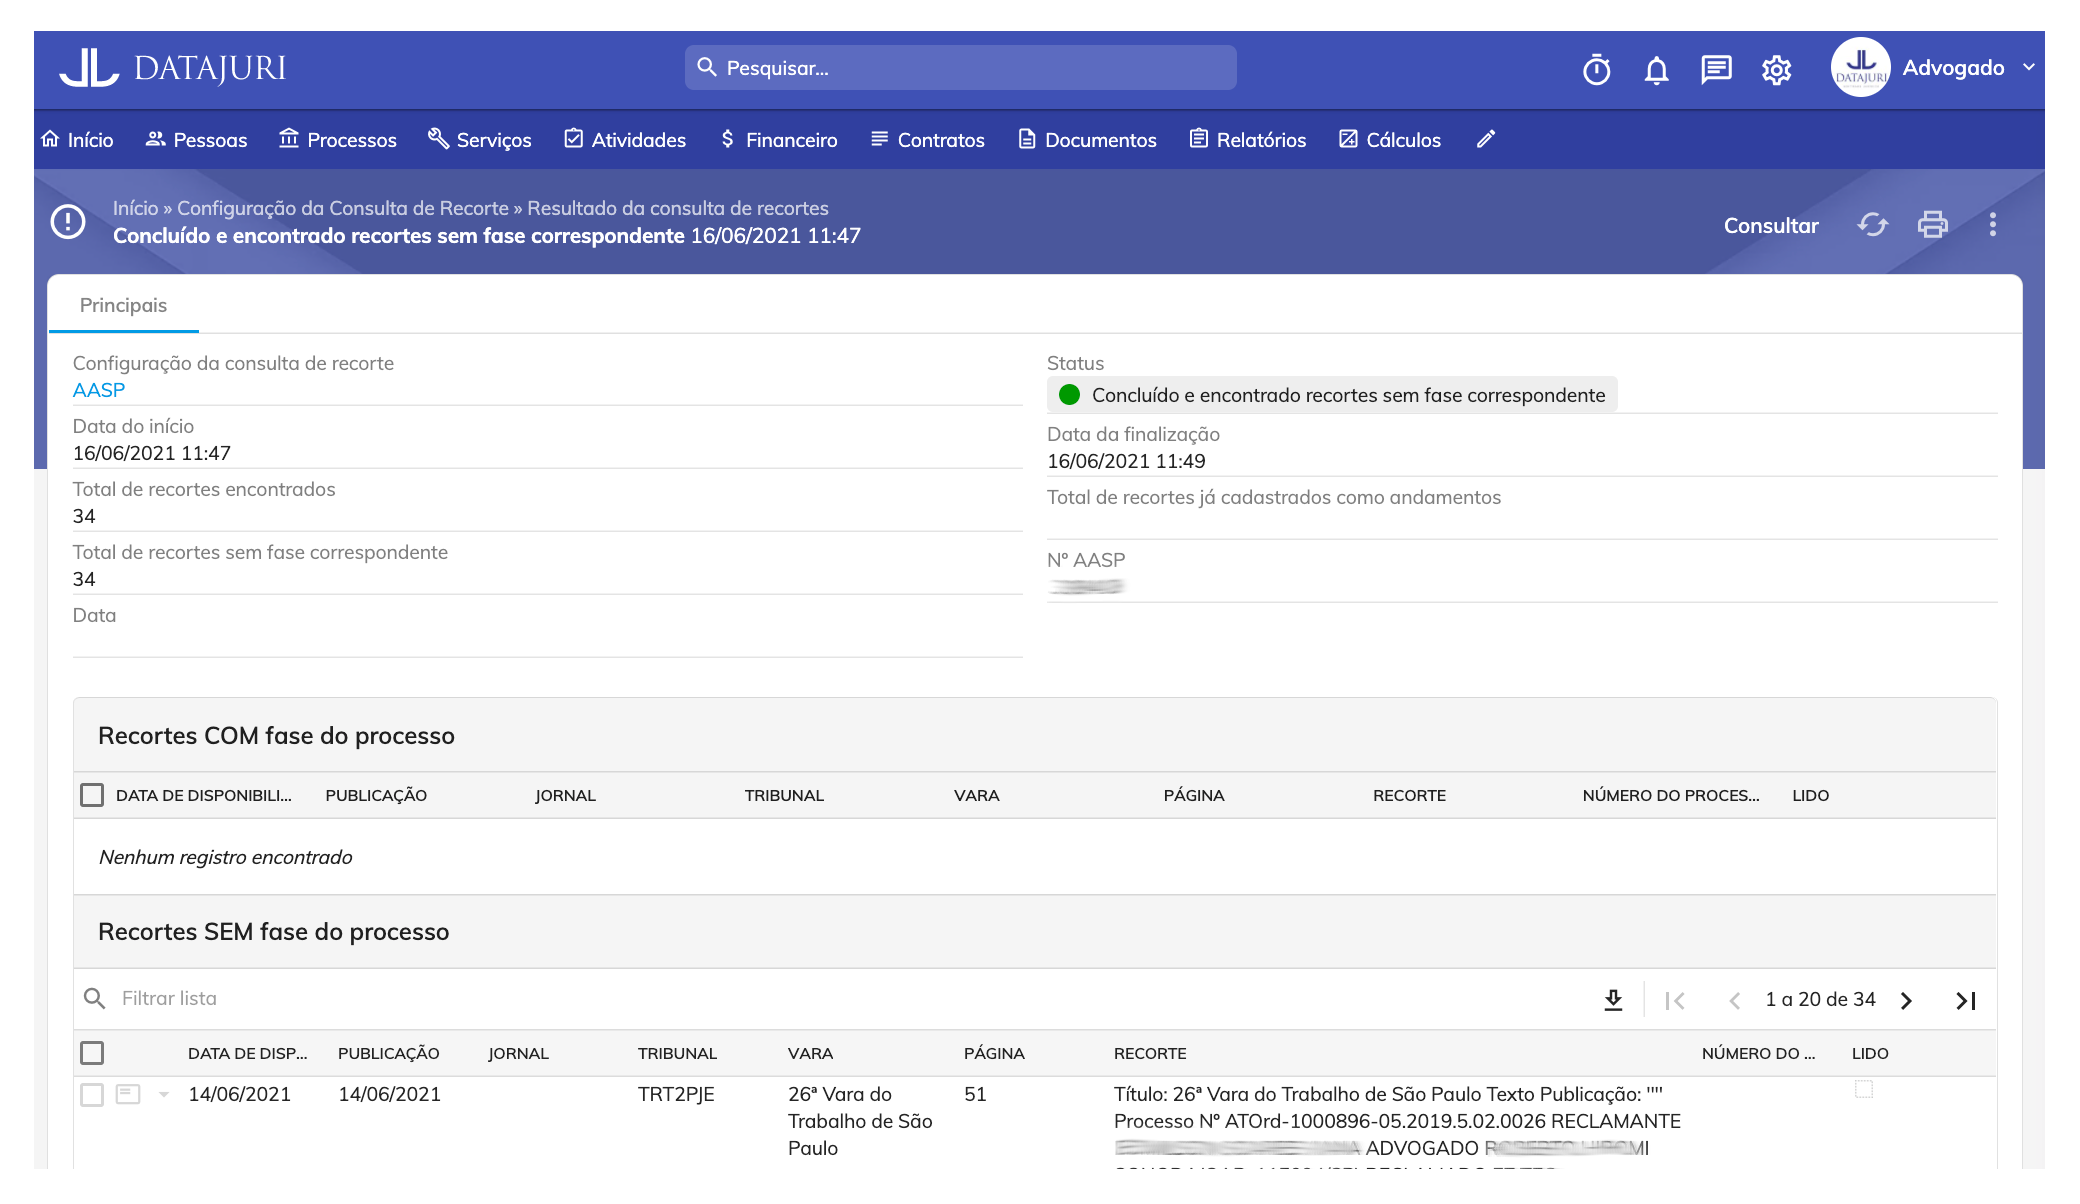The width and height of the screenshot is (2080, 1204).
Task: Open messages via the chat bubble icon
Action: pyautogui.click(x=1717, y=70)
